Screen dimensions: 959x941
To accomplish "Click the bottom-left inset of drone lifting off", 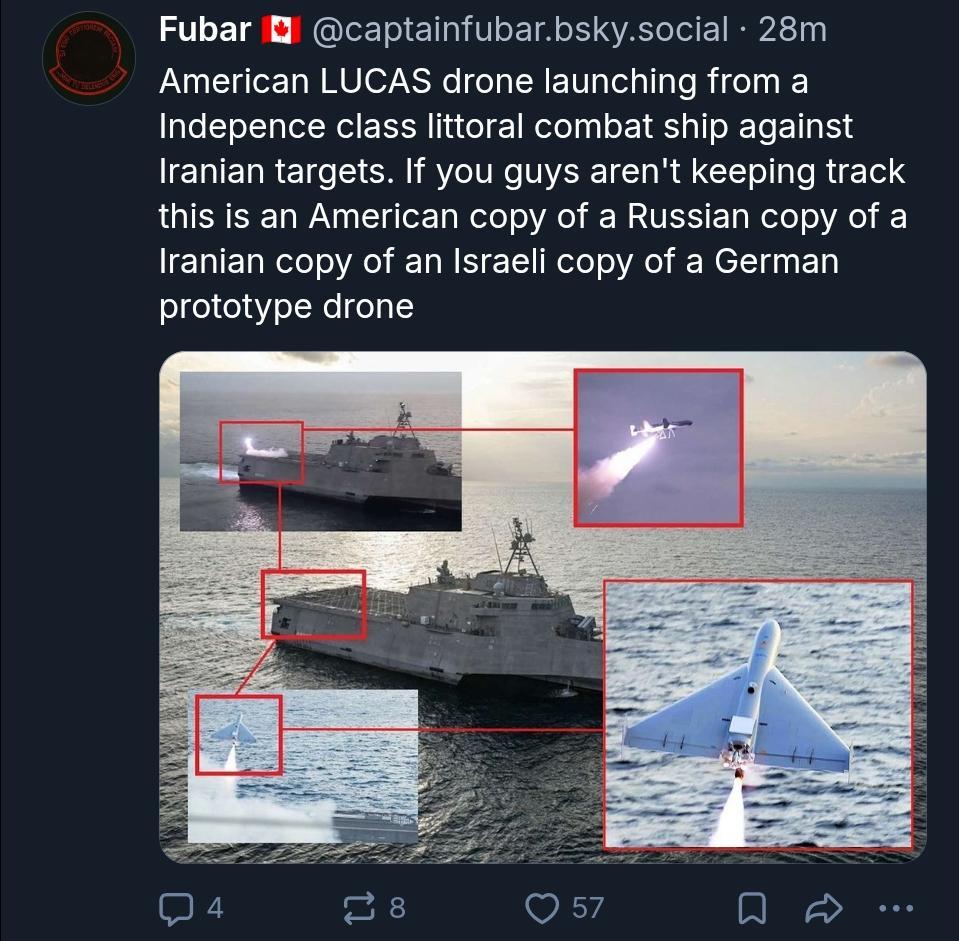I will [304, 765].
